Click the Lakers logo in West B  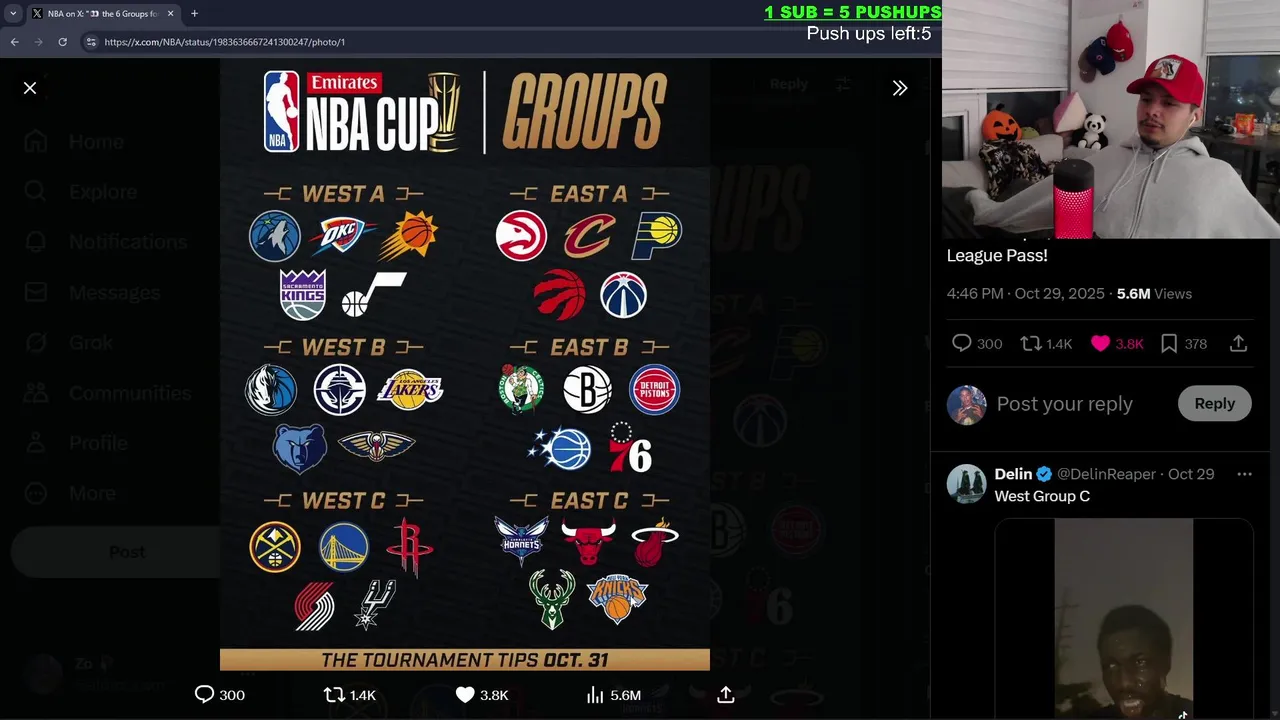[410, 390]
